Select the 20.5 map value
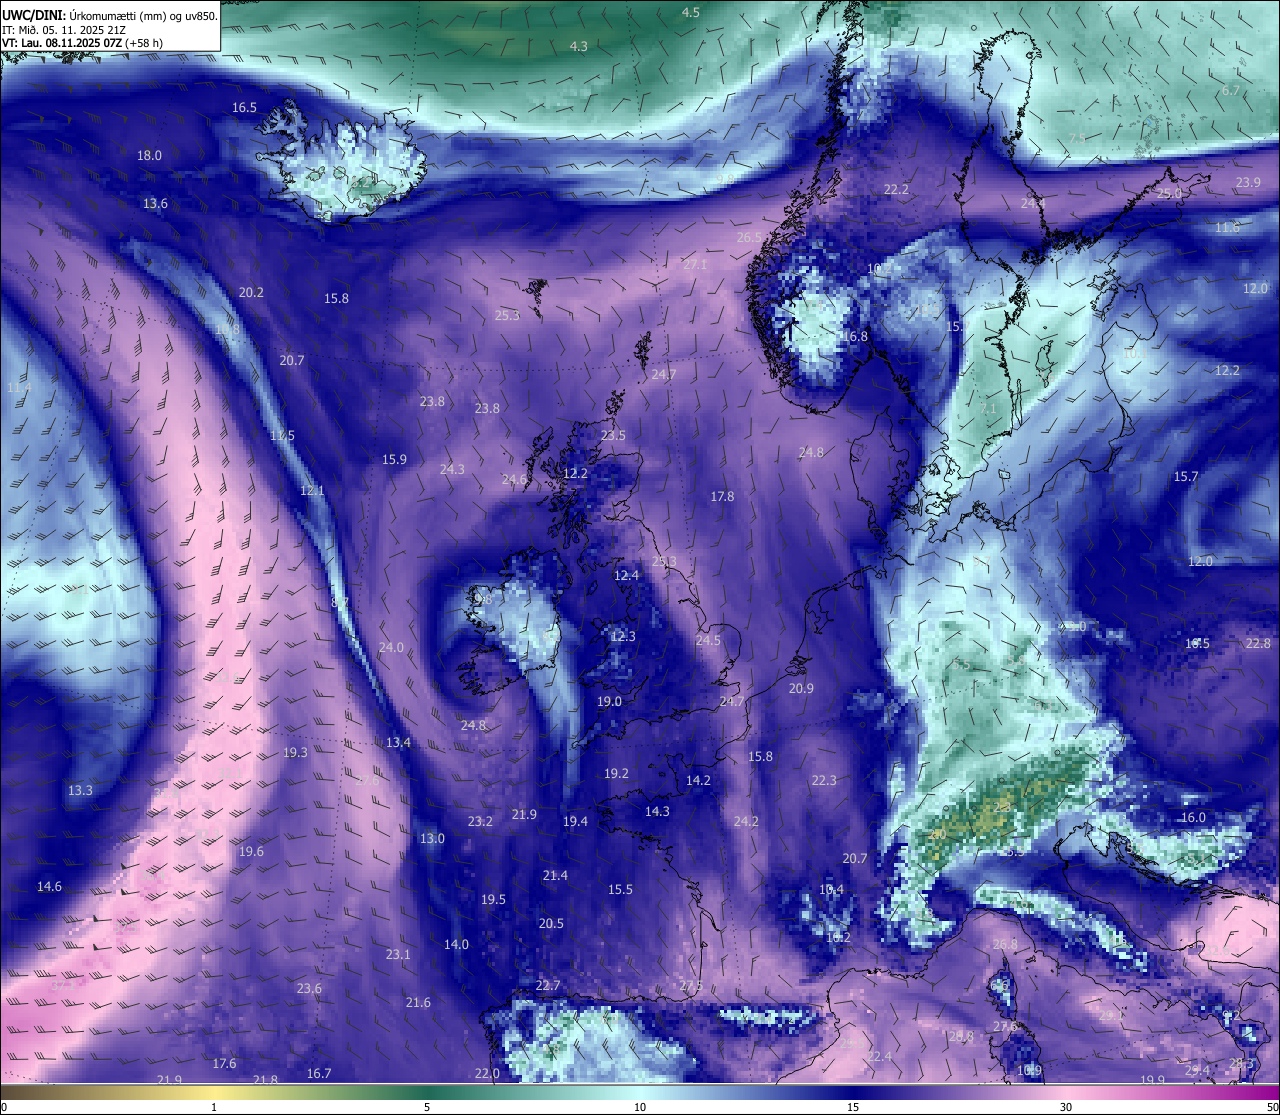The width and height of the screenshot is (1280, 1115). (x=551, y=924)
